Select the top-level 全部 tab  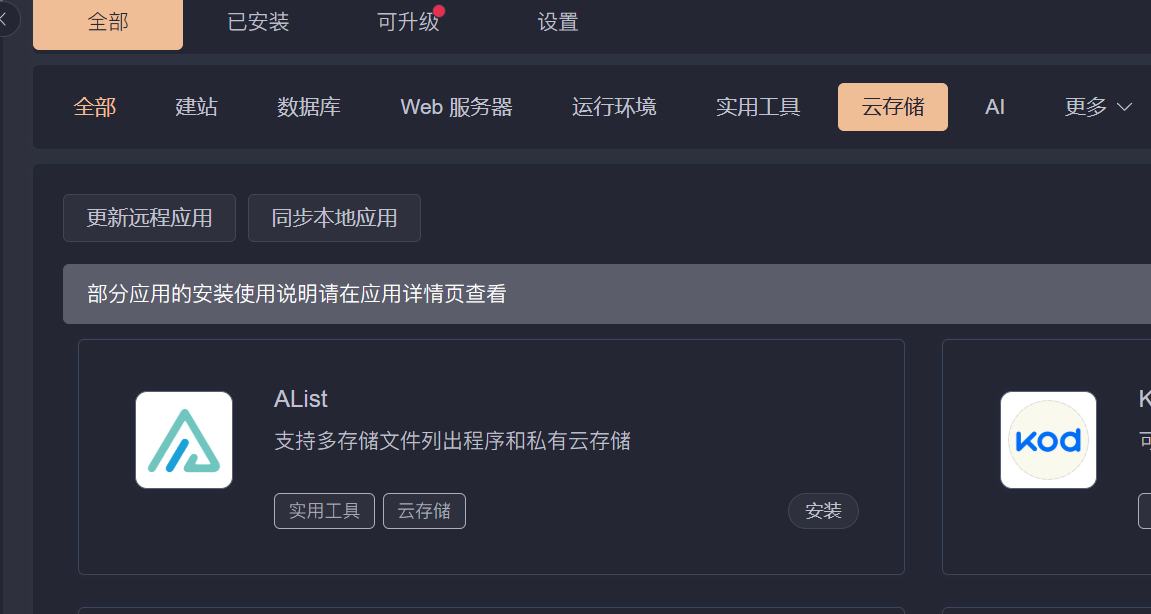point(108,22)
